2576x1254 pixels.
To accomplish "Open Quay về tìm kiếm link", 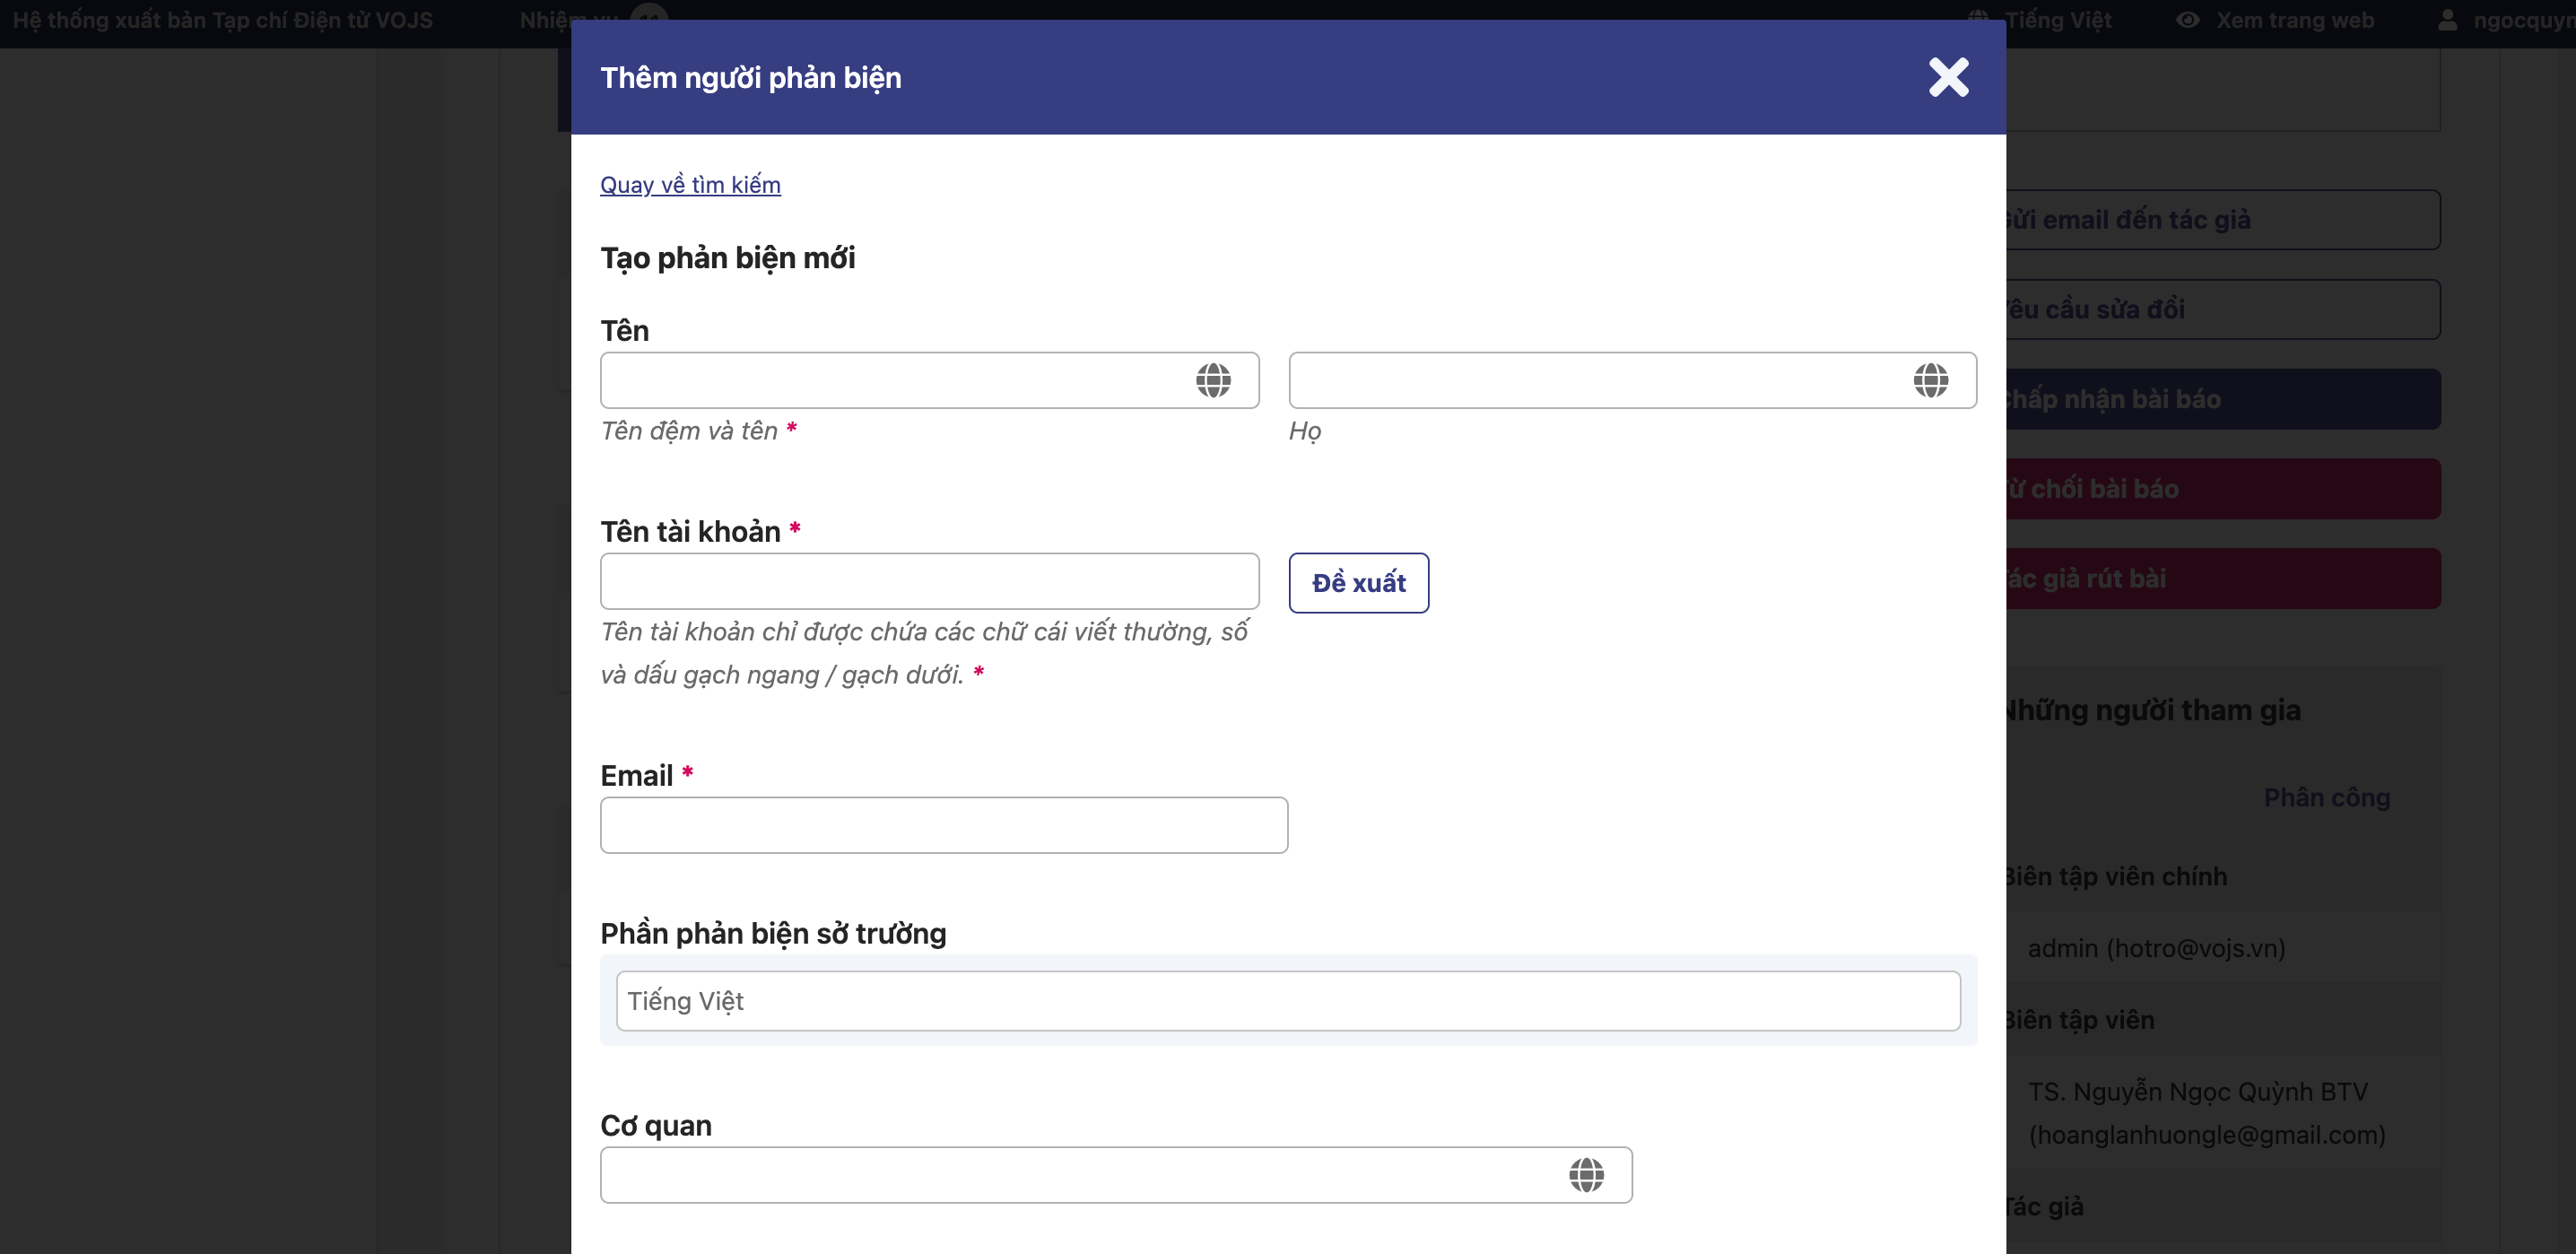I will click(x=690, y=185).
